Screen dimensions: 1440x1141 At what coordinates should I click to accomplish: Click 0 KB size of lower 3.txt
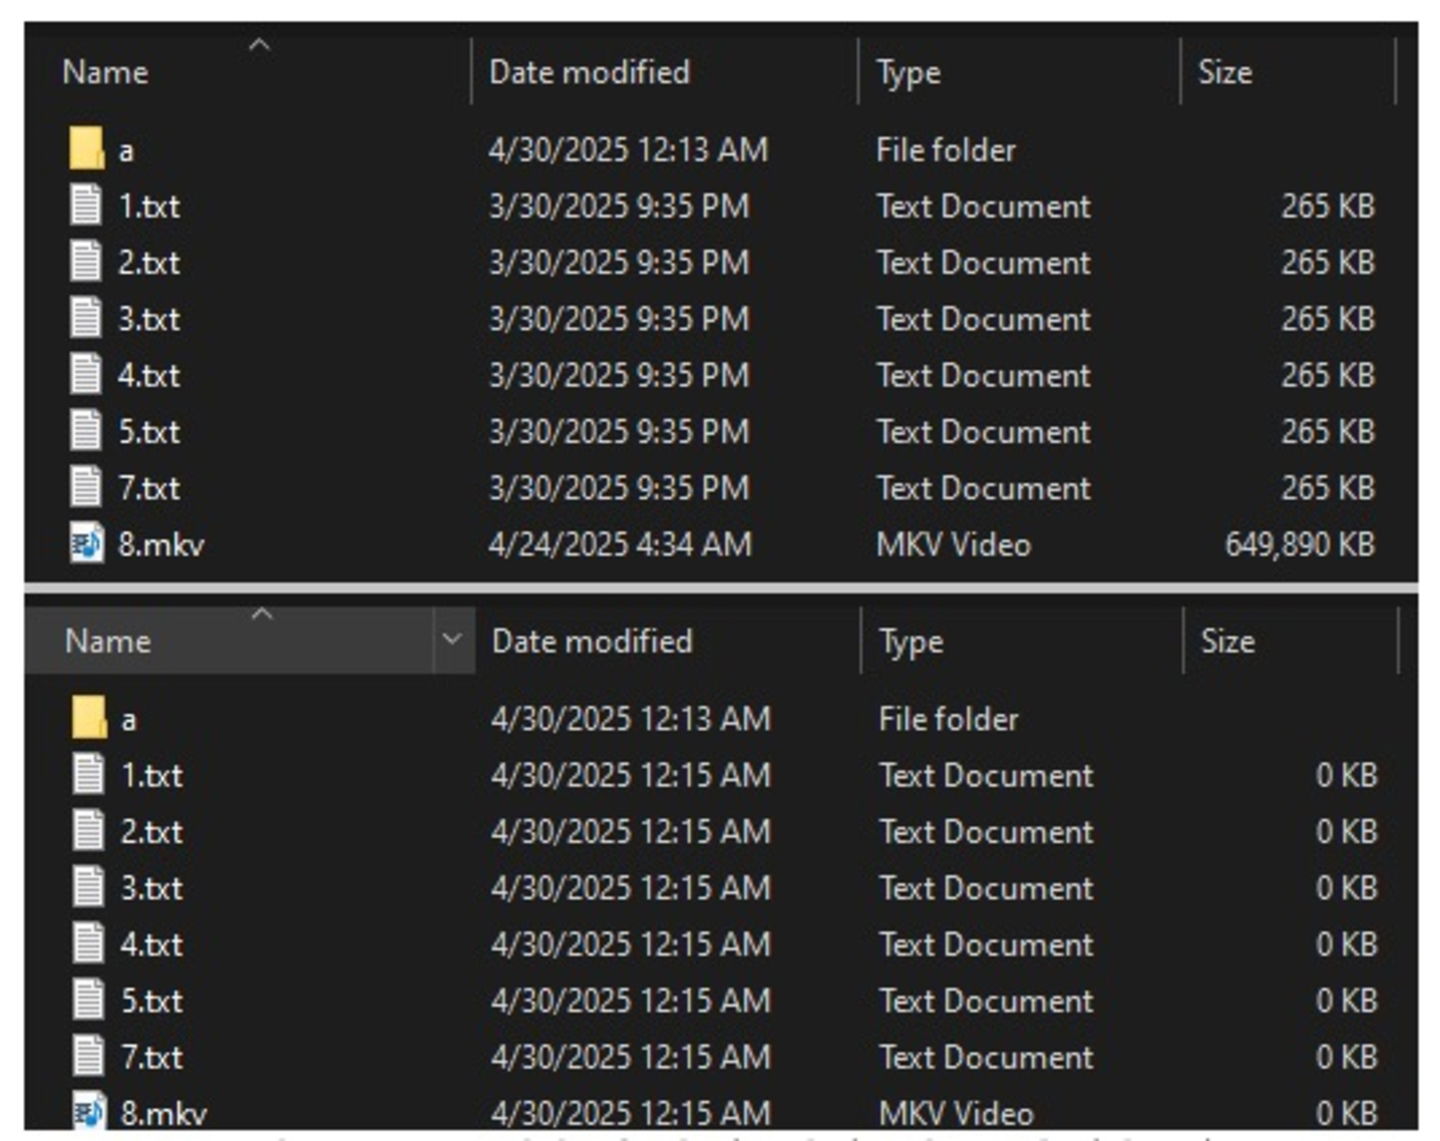[x=1347, y=888]
